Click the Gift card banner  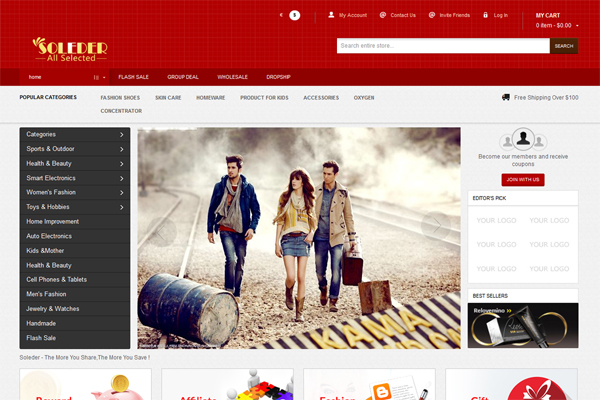pyautogui.click(x=512, y=384)
